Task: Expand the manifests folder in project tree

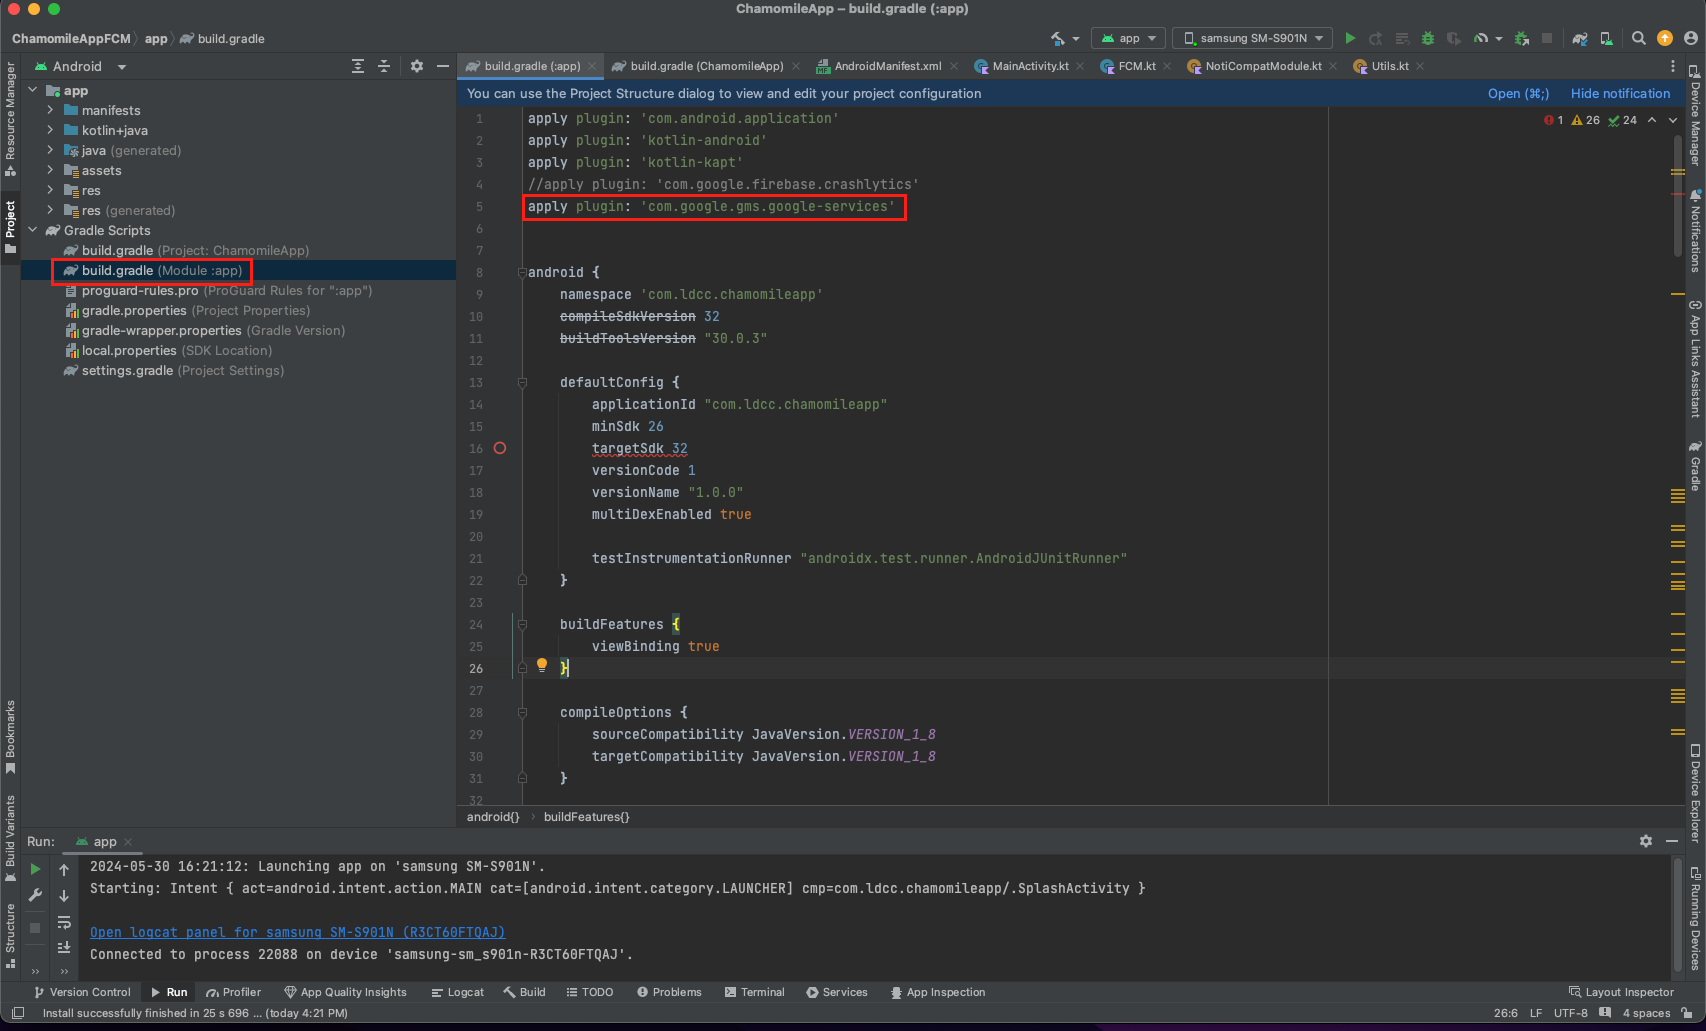Action: [50, 110]
